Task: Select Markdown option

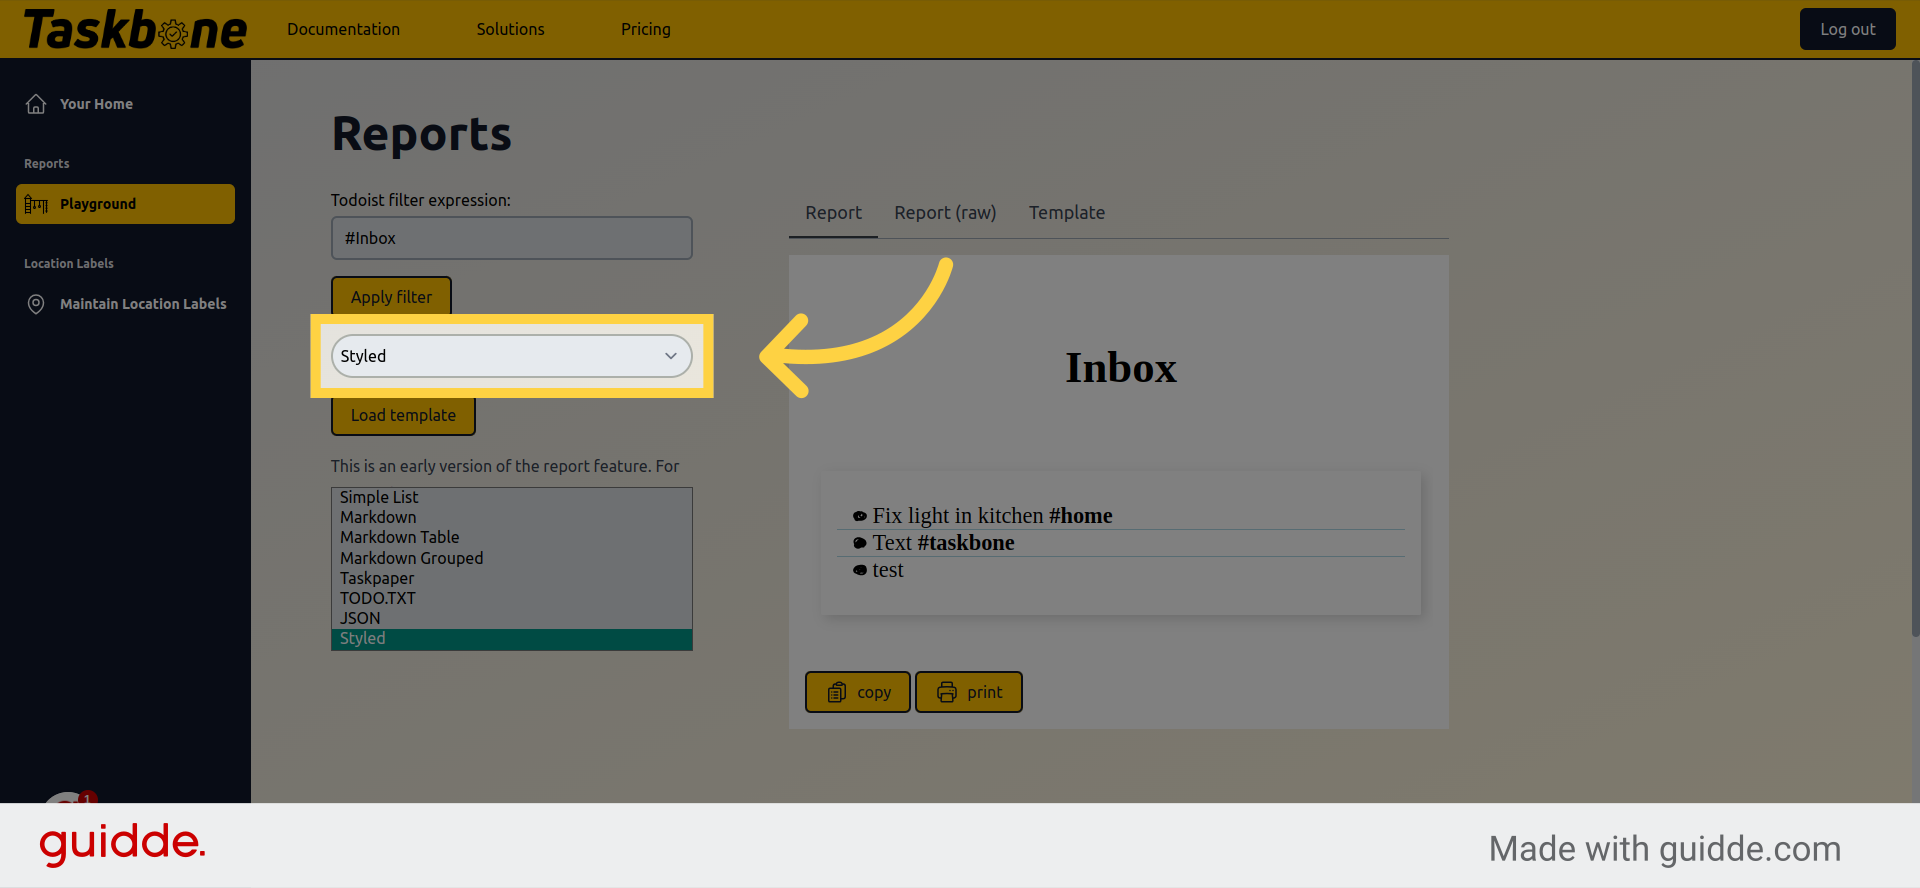Action: pyautogui.click(x=512, y=518)
